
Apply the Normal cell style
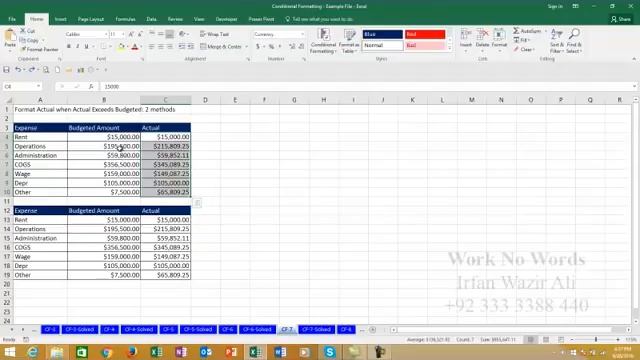point(382,45)
